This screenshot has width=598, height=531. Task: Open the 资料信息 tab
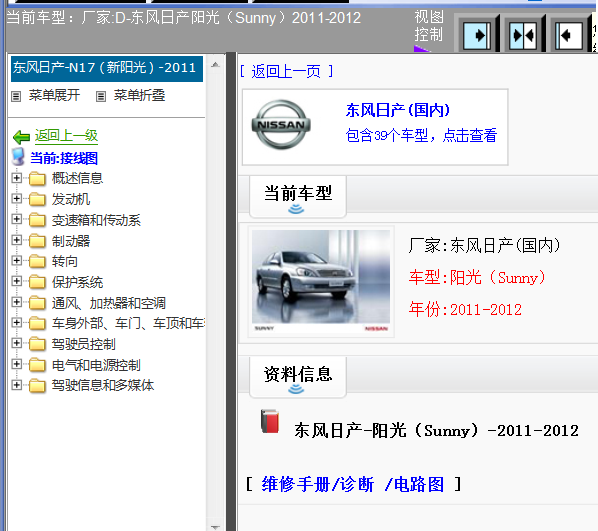tap(298, 377)
